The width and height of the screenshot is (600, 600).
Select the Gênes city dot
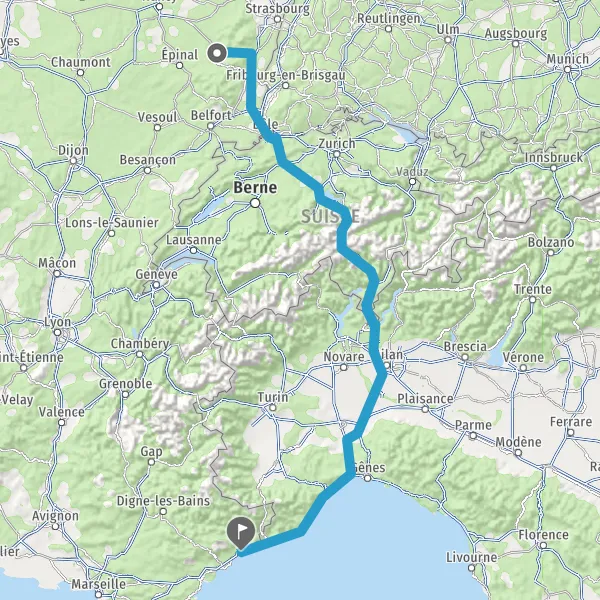tap(367, 478)
